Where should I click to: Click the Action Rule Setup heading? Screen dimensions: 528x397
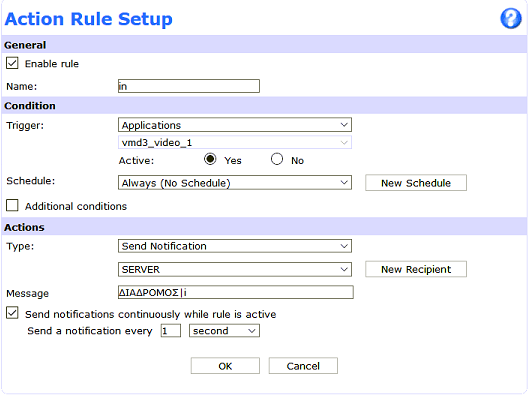point(89,19)
